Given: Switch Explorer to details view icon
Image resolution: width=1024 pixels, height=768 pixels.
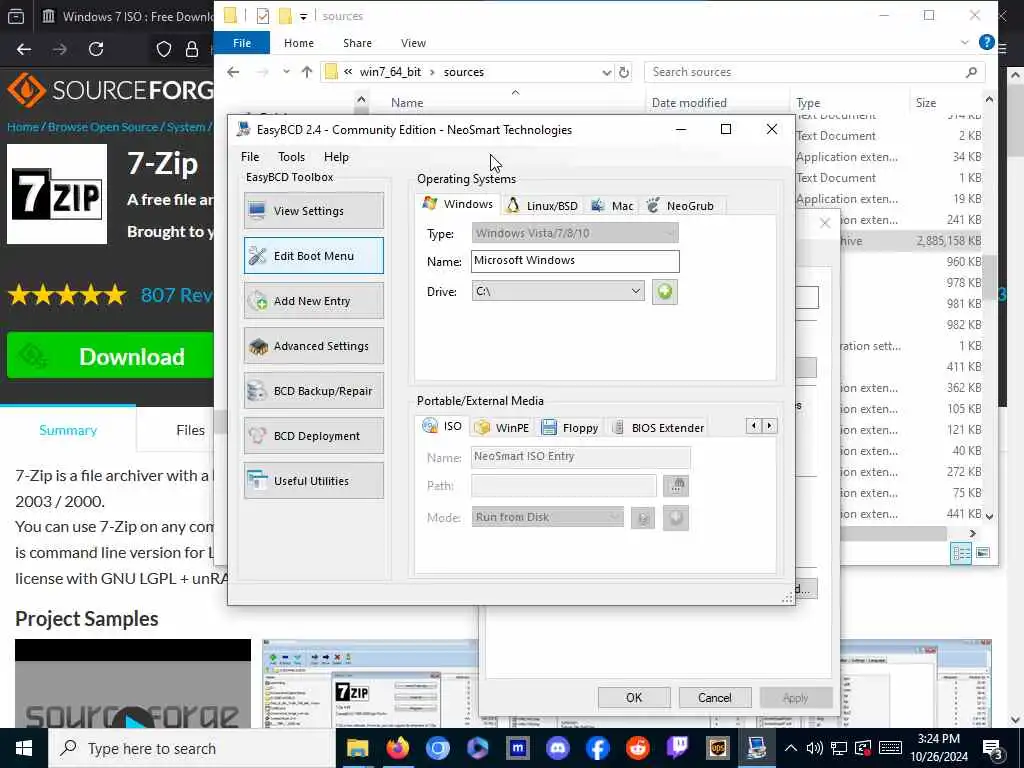Looking at the screenshot, I should (x=961, y=553).
